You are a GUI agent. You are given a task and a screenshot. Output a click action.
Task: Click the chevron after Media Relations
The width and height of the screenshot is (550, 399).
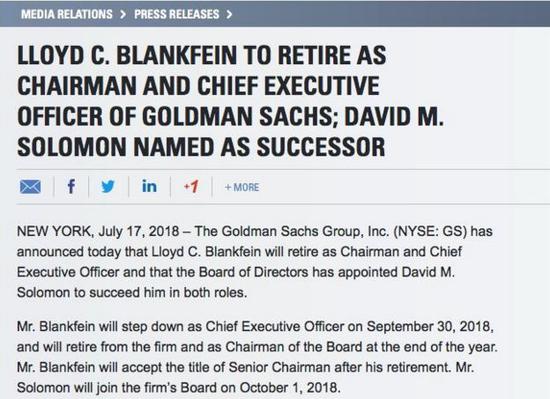123,14
